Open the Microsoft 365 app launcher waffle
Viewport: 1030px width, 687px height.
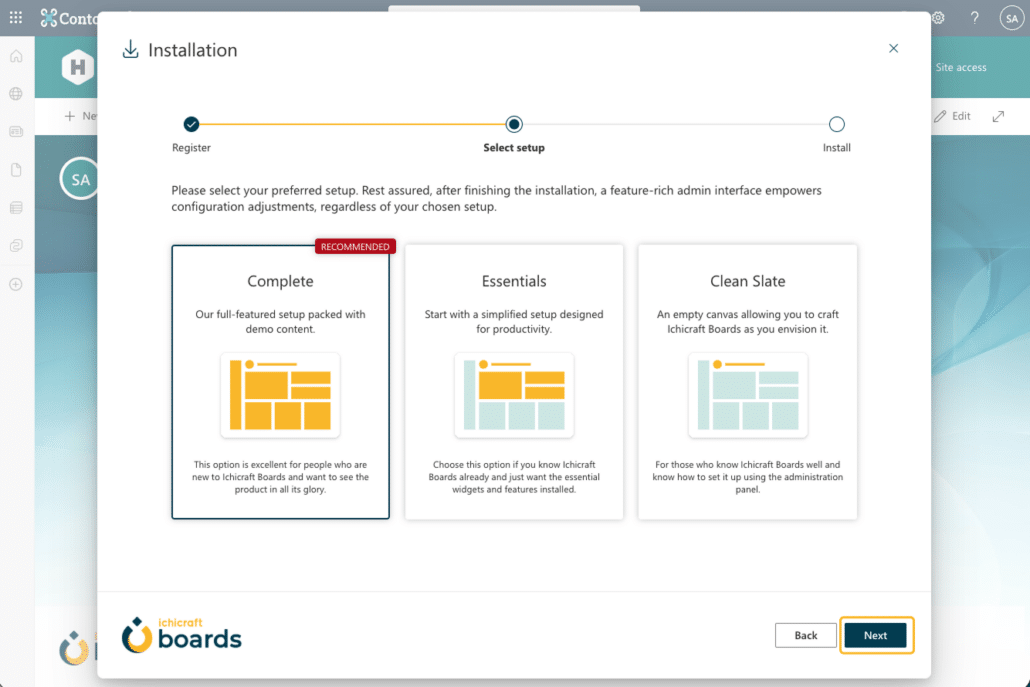coord(16,18)
